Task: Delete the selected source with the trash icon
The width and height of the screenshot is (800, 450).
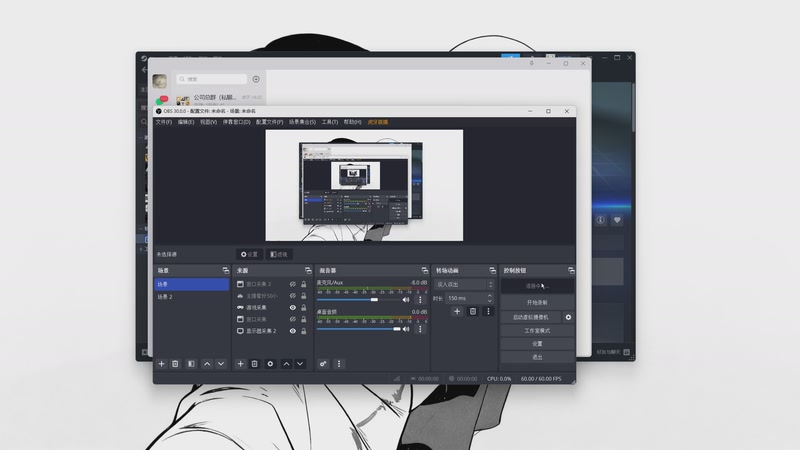Action: (254, 364)
